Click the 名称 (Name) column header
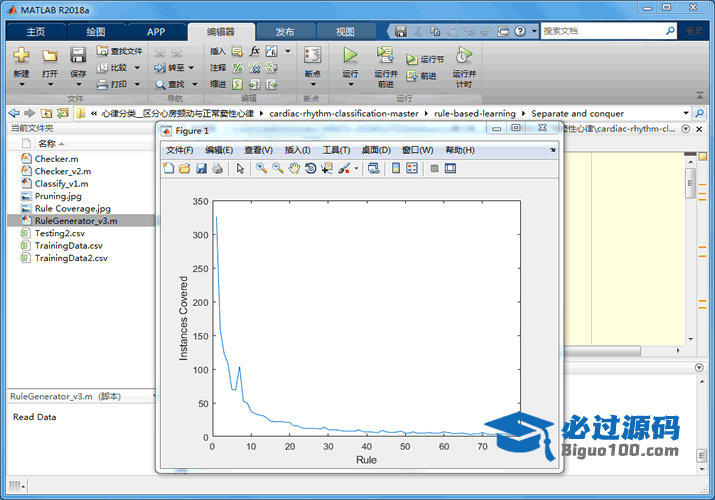The height and width of the screenshot is (500, 715). click(47, 144)
